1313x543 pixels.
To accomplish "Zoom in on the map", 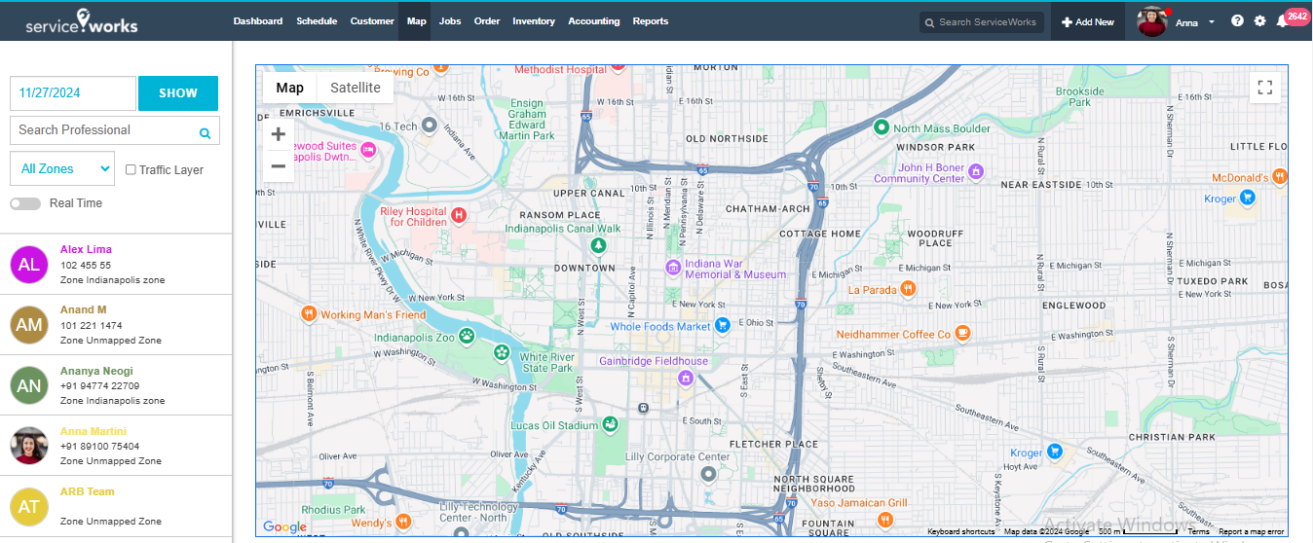I will [x=278, y=134].
